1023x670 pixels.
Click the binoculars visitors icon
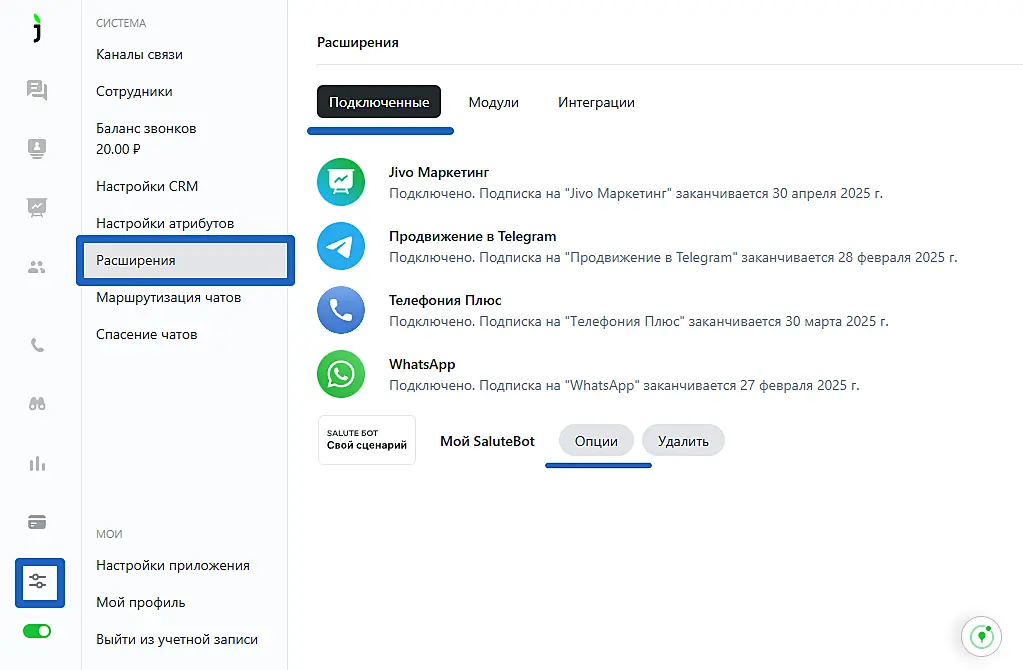point(37,404)
